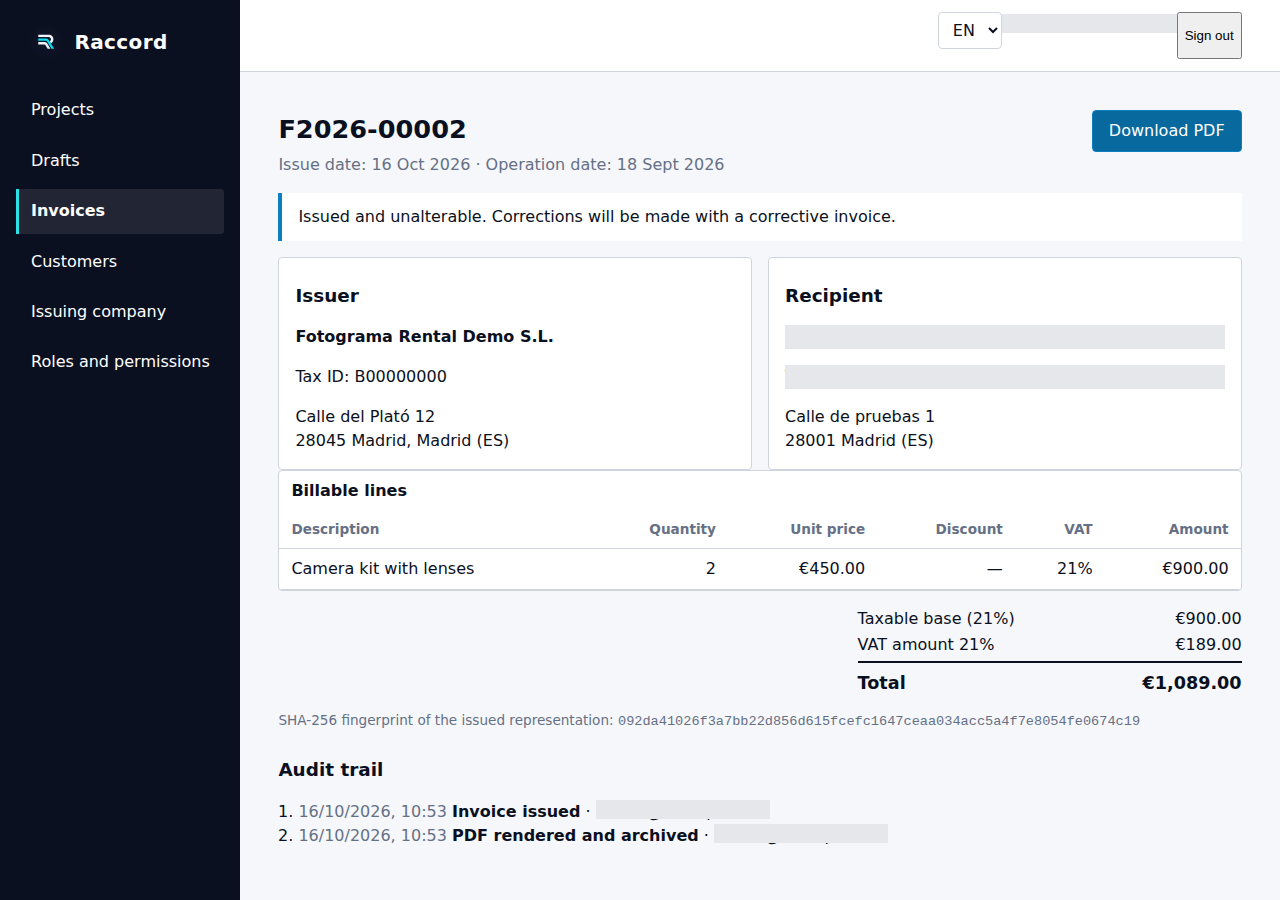Click the VAT column header
The width and height of the screenshot is (1280, 900).
[1078, 529]
